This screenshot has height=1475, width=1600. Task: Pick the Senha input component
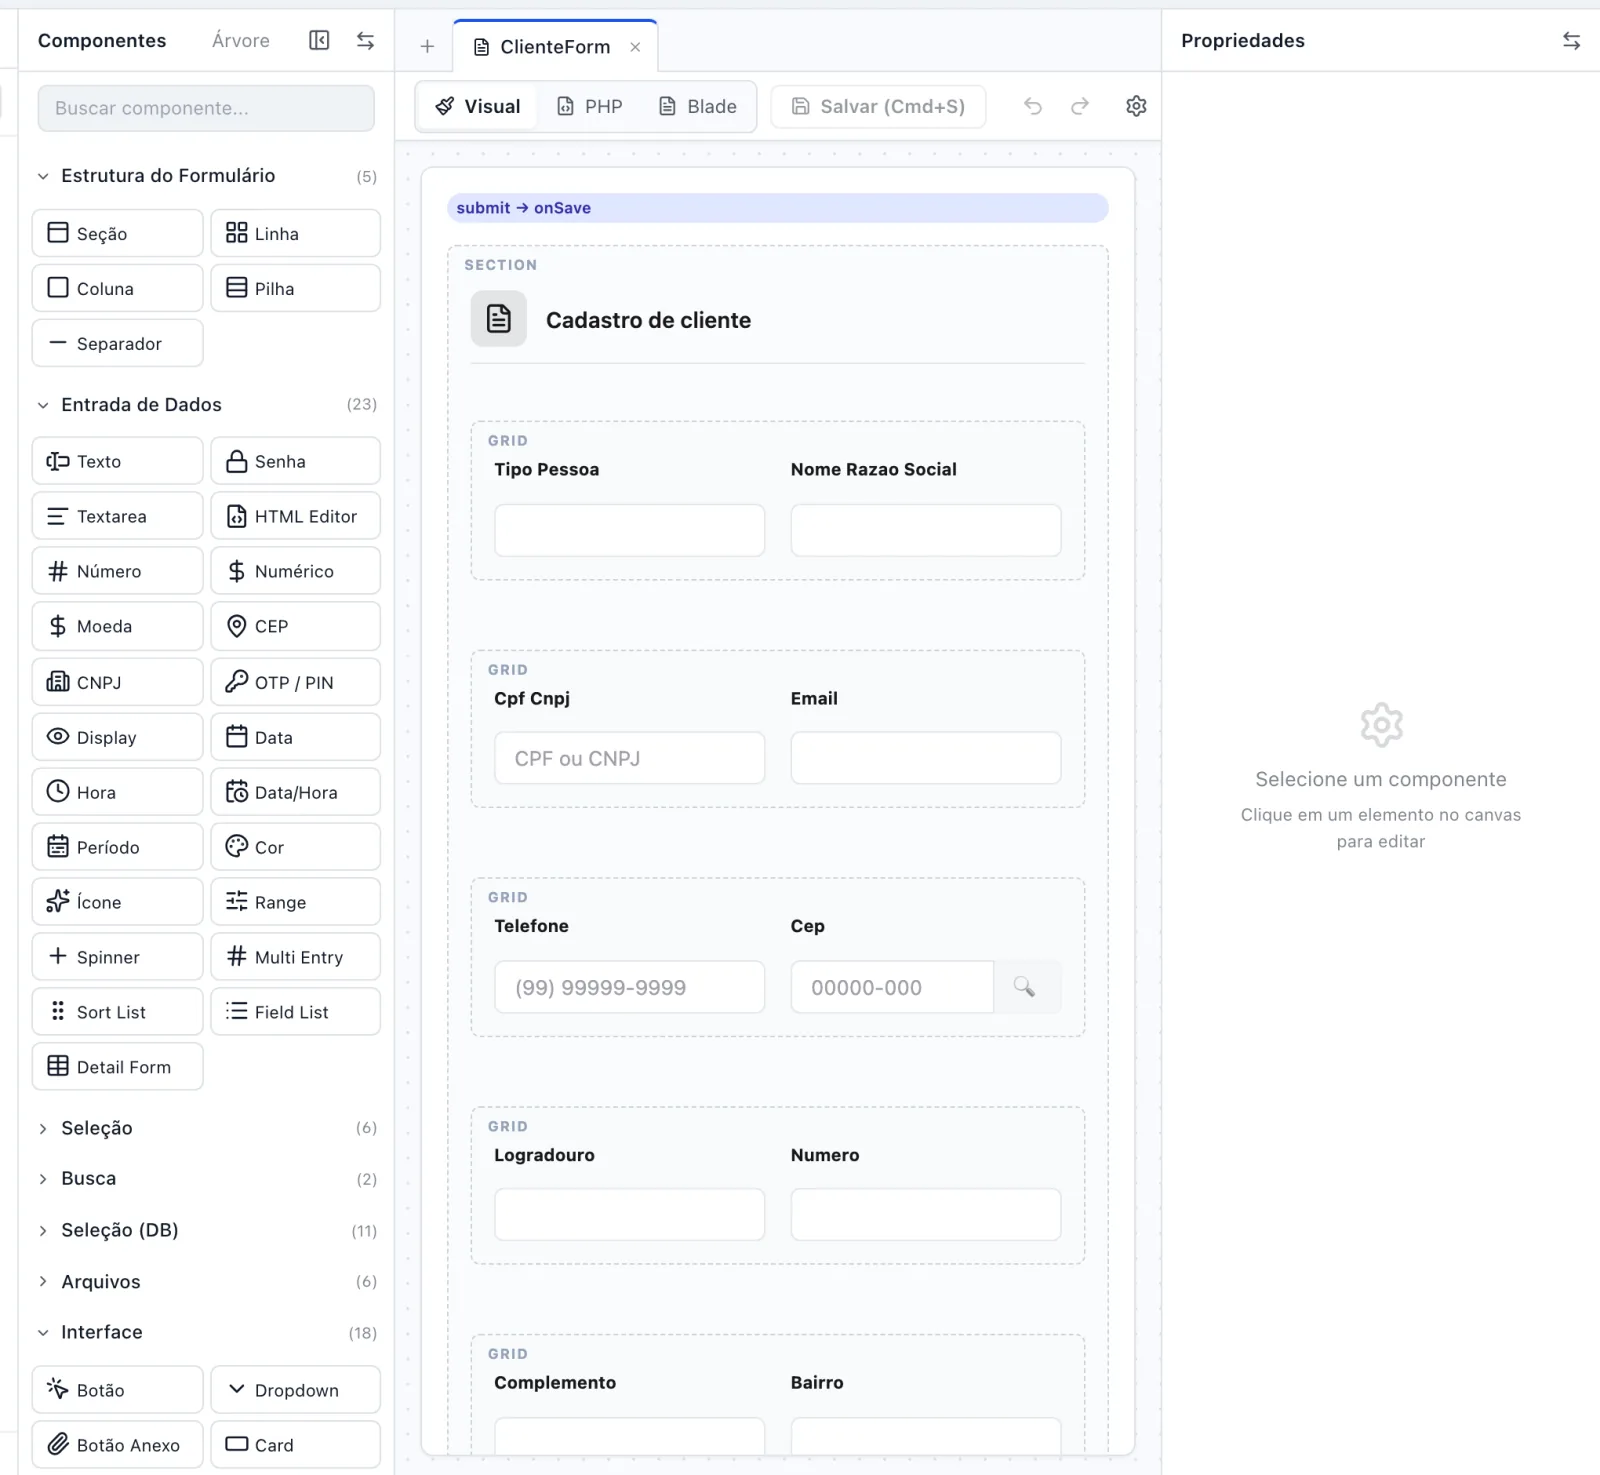click(x=295, y=461)
